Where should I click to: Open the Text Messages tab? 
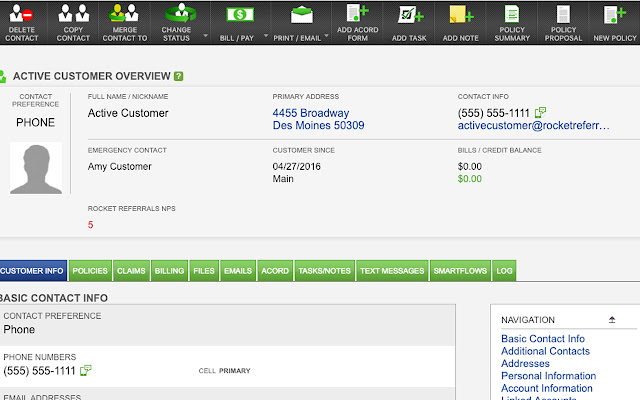coord(391,271)
